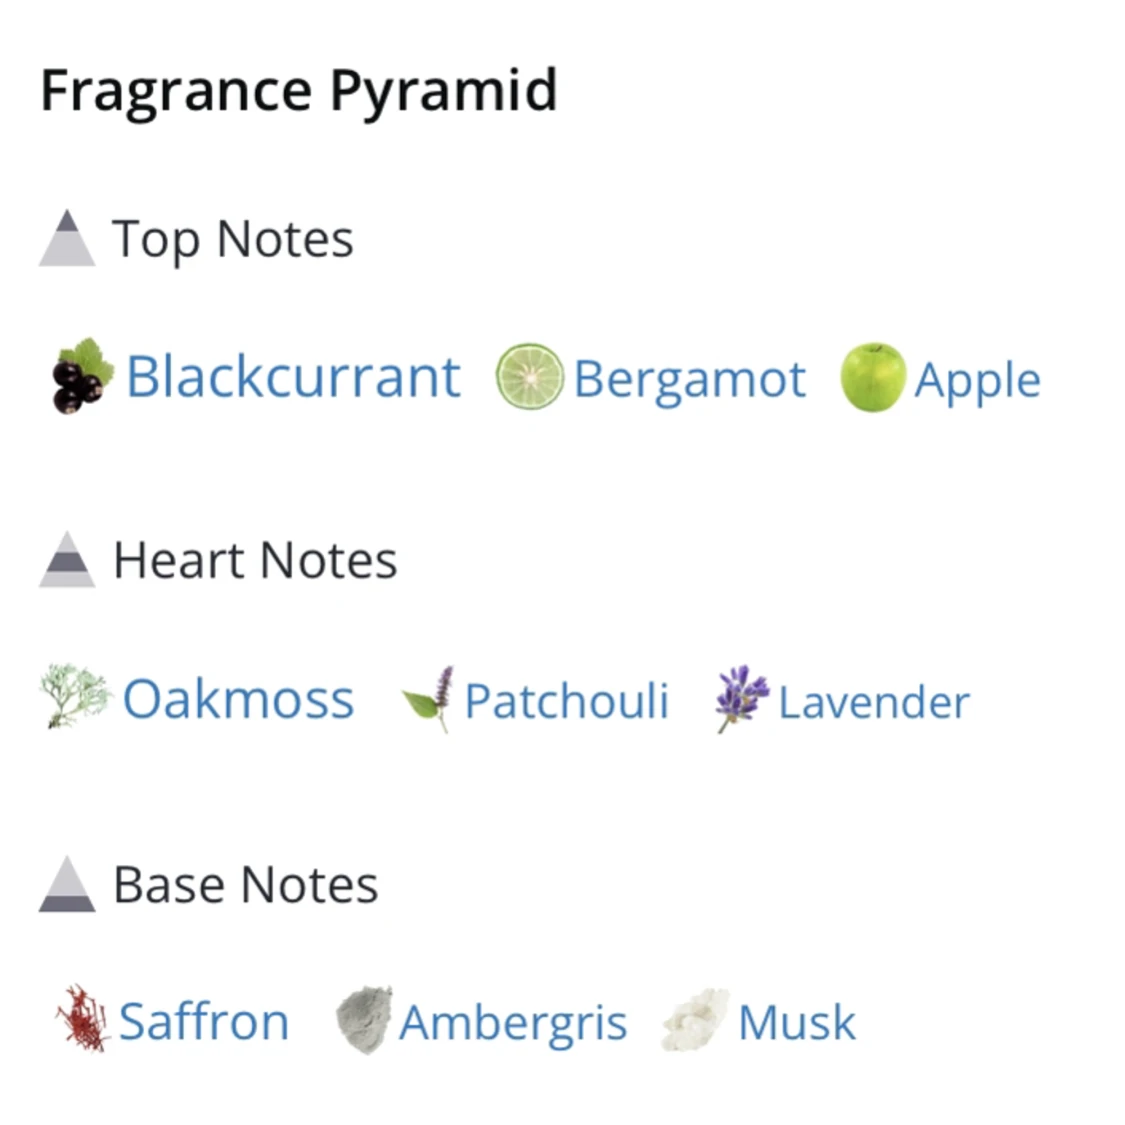1125x1125 pixels.
Task: Open the Bergamot note link
Action: tap(689, 380)
